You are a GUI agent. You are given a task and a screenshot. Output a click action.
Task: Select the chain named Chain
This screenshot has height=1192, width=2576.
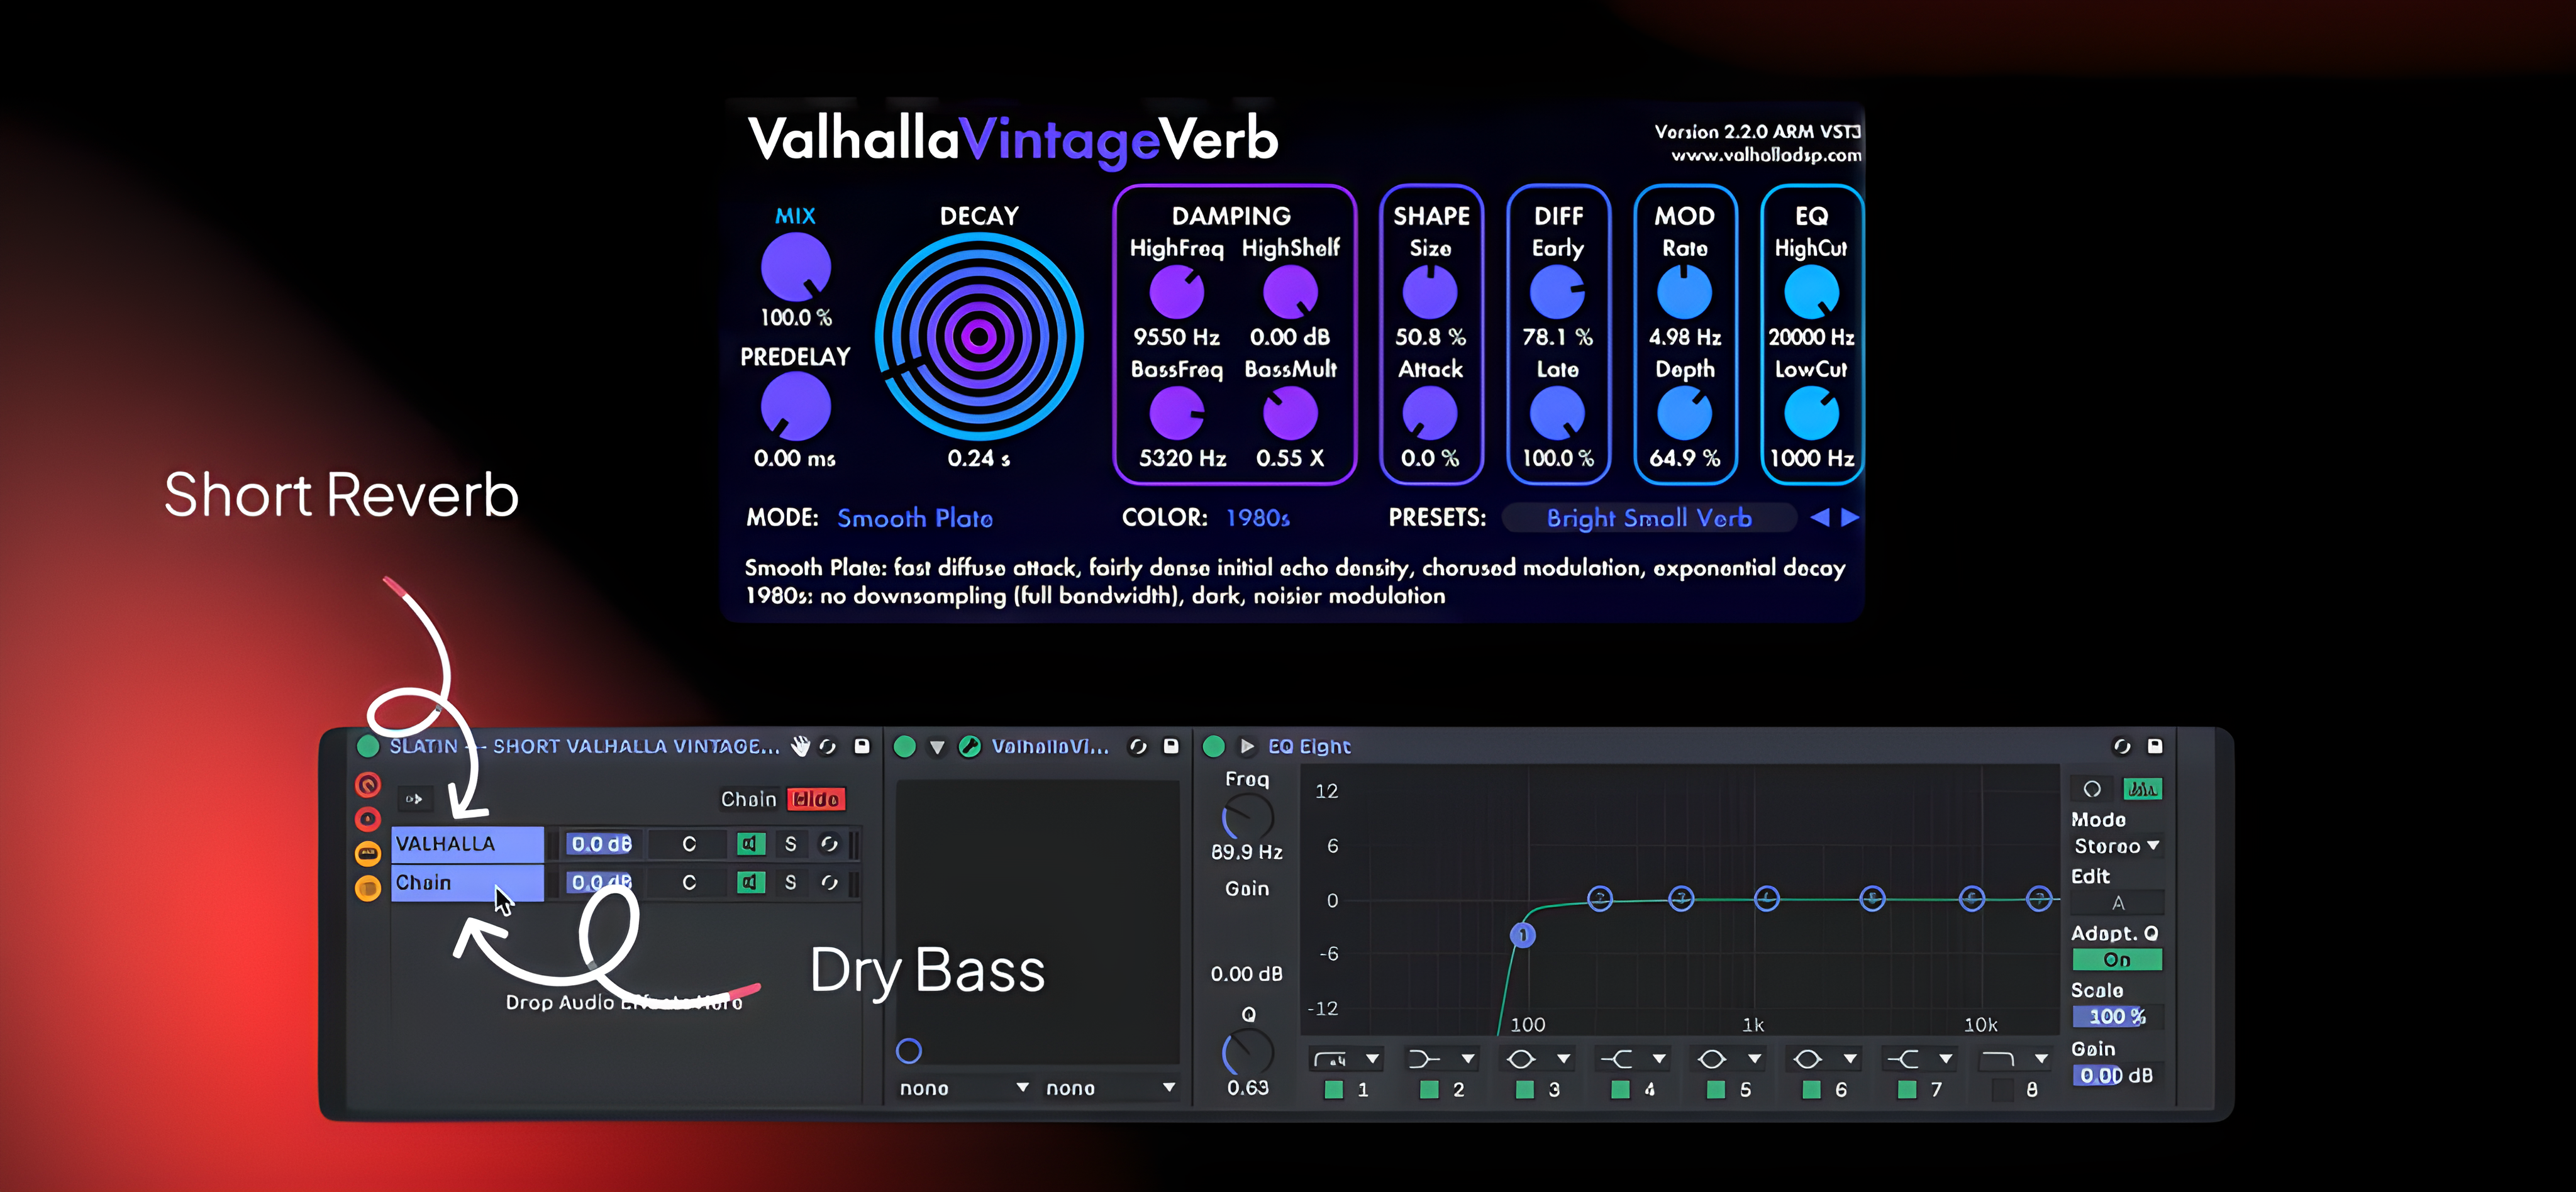pyautogui.click(x=467, y=883)
